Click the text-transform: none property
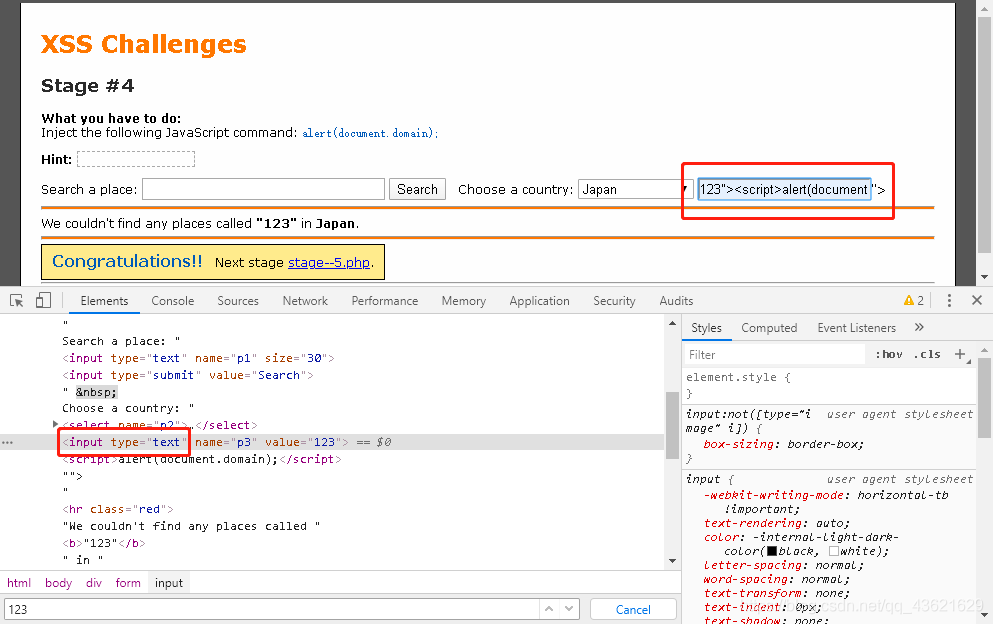The height and width of the screenshot is (624, 993). [776, 593]
